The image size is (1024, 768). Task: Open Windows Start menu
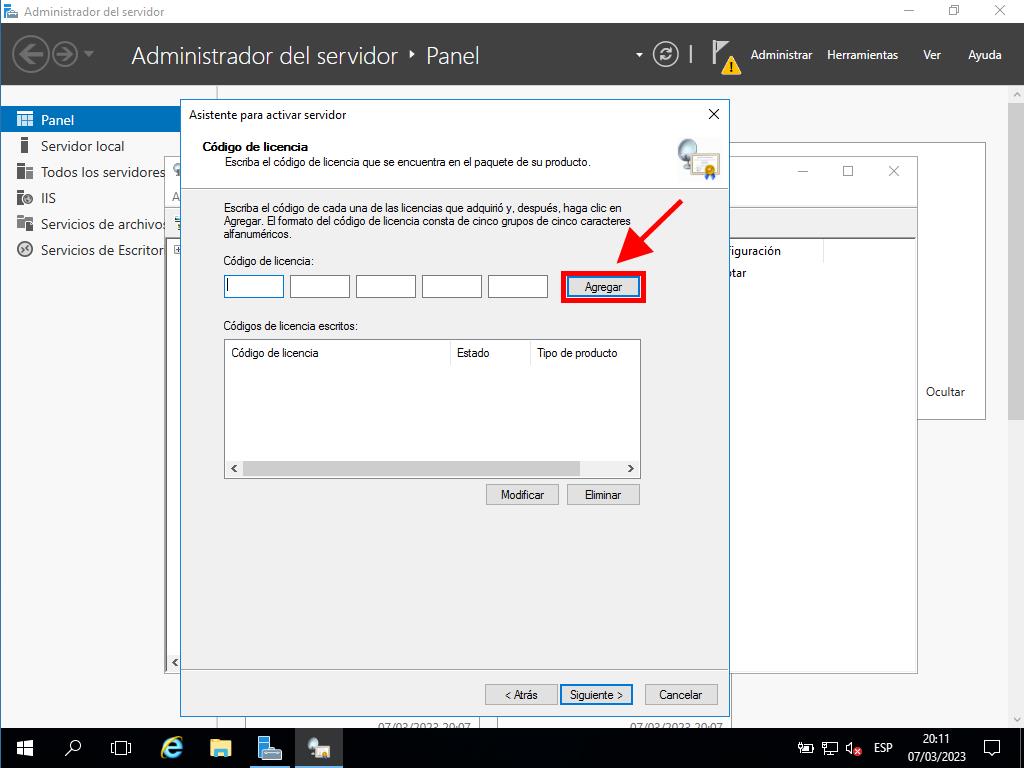click(x=24, y=747)
